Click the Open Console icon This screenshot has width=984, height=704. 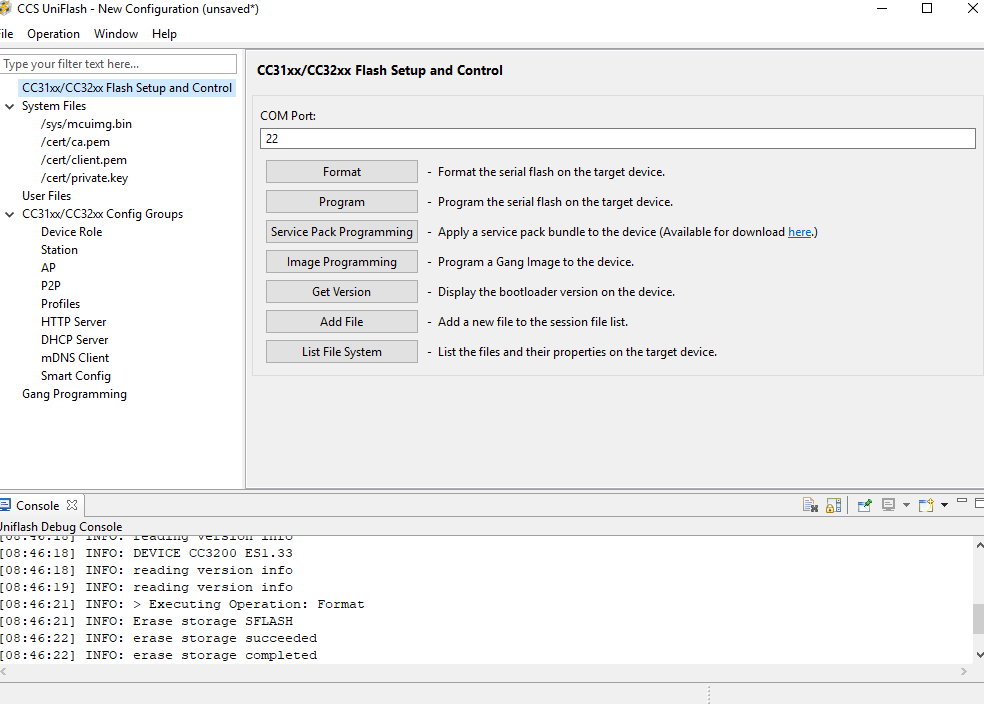[x=926, y=506]
